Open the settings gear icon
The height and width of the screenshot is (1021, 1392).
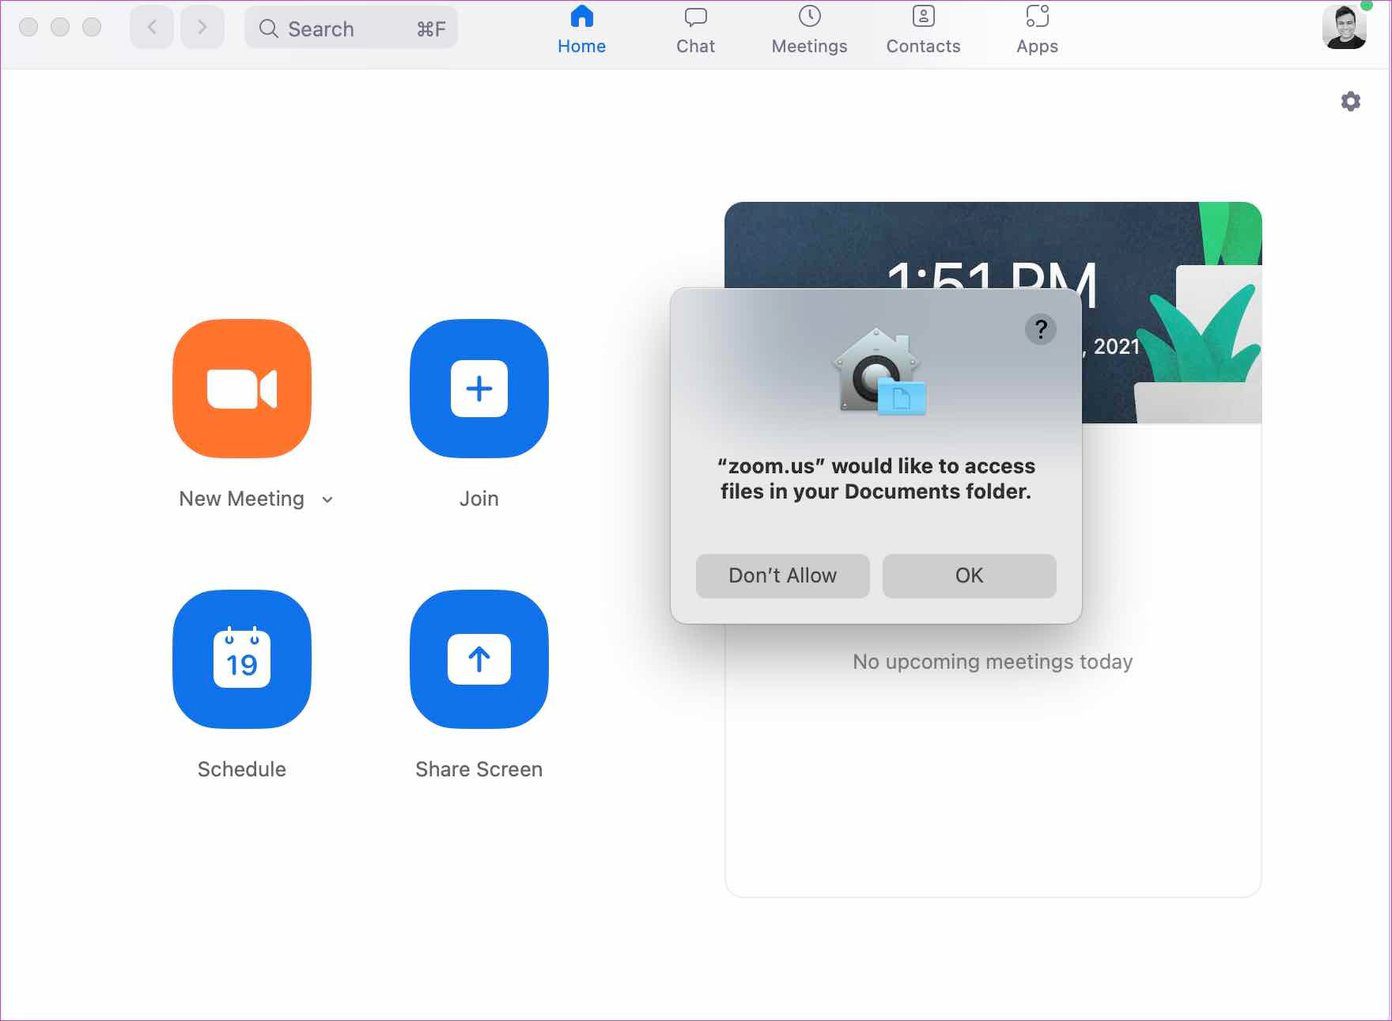click(x=1351, y=101)
